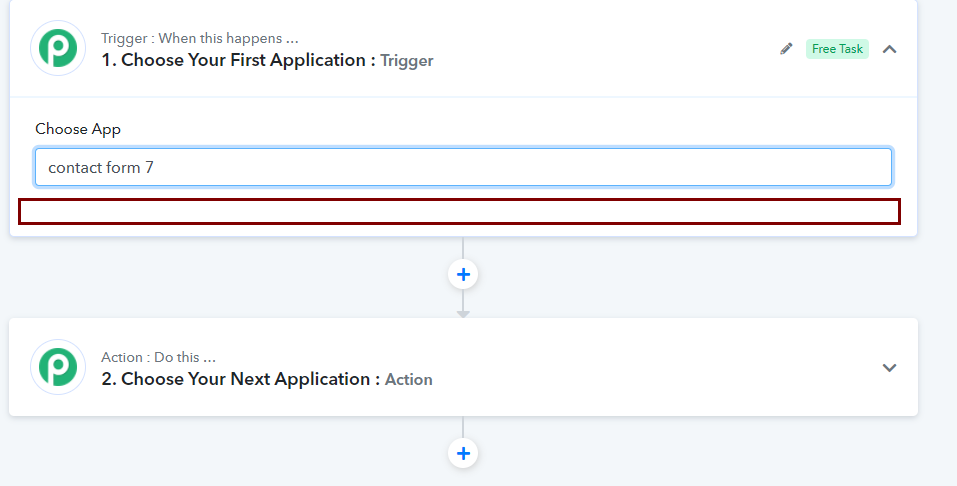The image size is (957, 486).
Task: Click the connector line below the Action step
Action: (x=463, y=427)
